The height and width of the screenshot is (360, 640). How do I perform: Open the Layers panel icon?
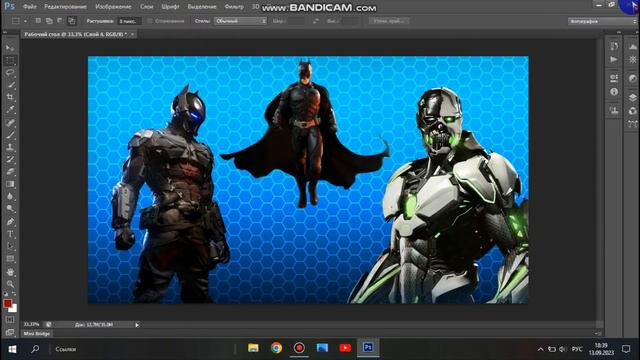tap(633, 97)
